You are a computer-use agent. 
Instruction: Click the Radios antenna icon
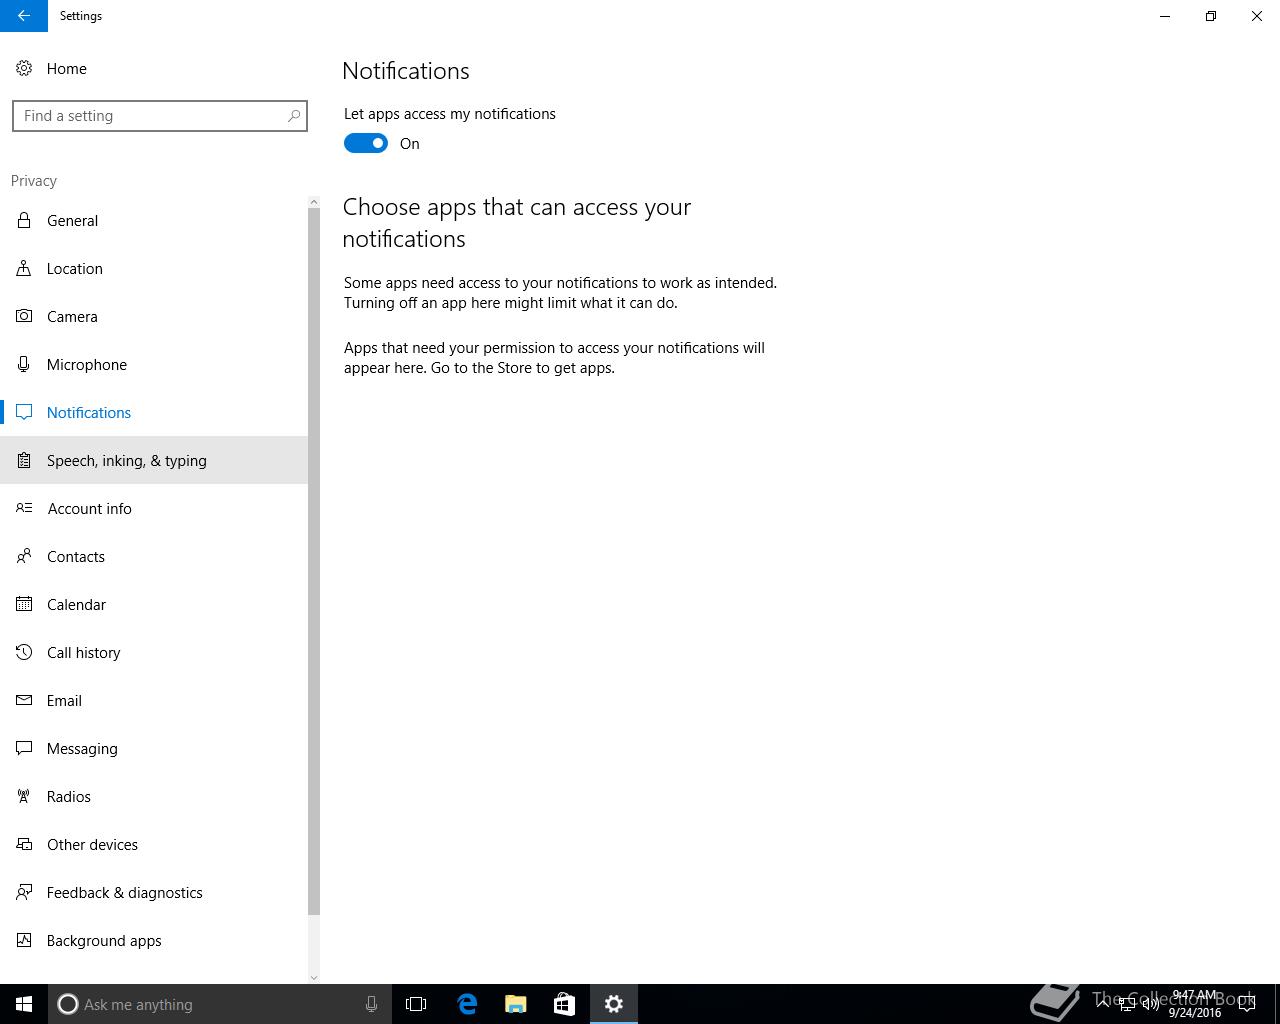24,796
